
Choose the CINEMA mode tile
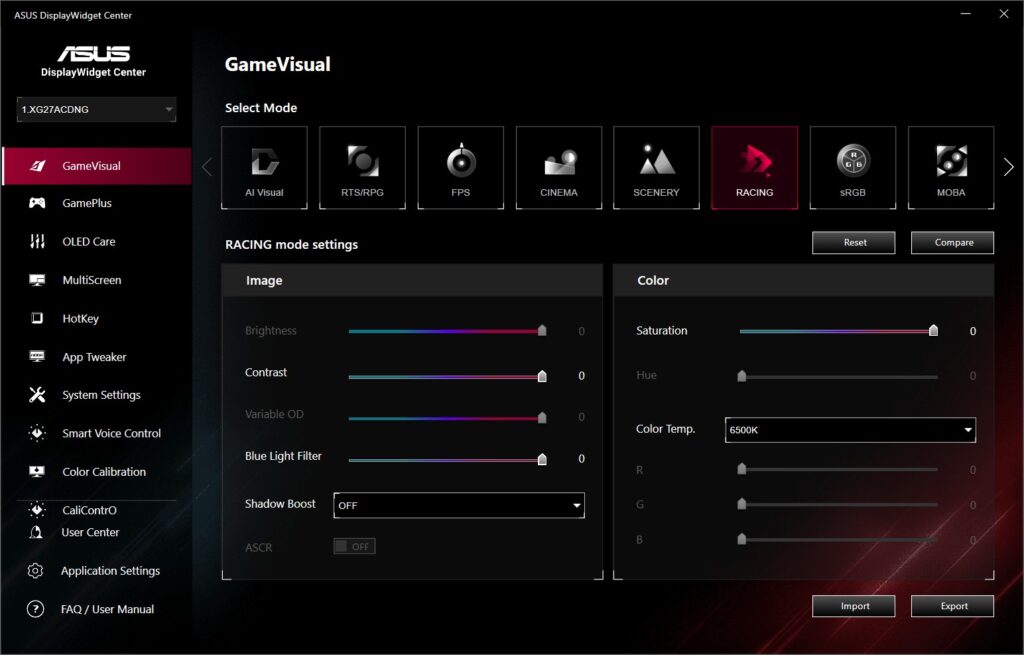558,168
